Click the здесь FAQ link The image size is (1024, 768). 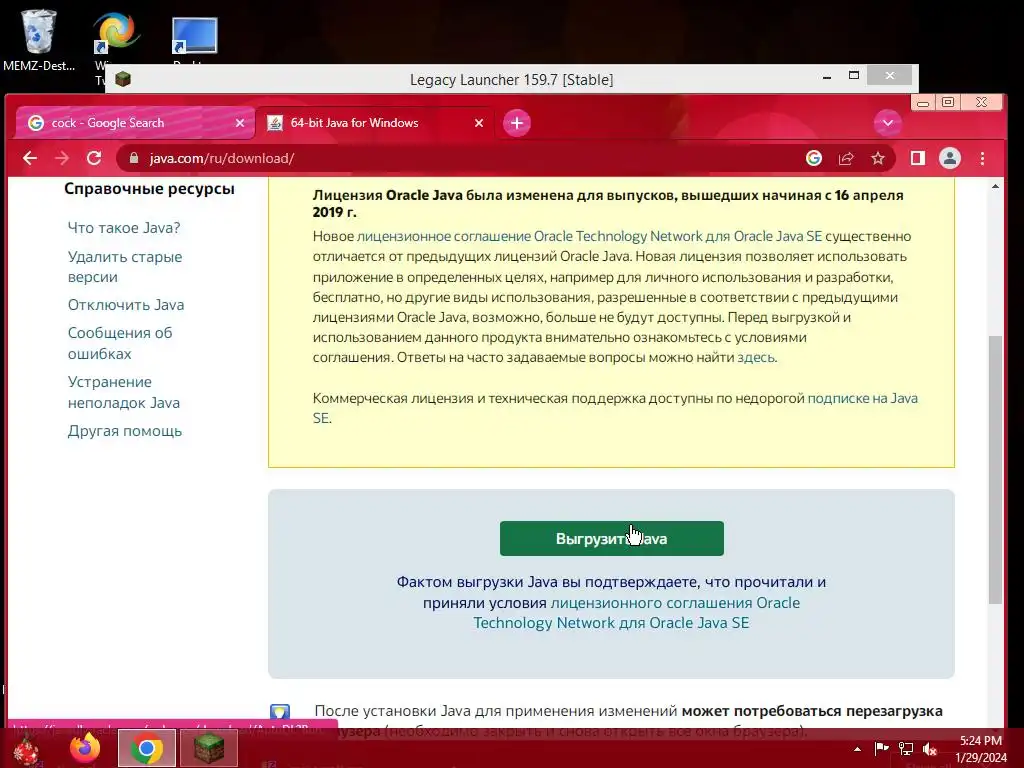coord(756,357)
